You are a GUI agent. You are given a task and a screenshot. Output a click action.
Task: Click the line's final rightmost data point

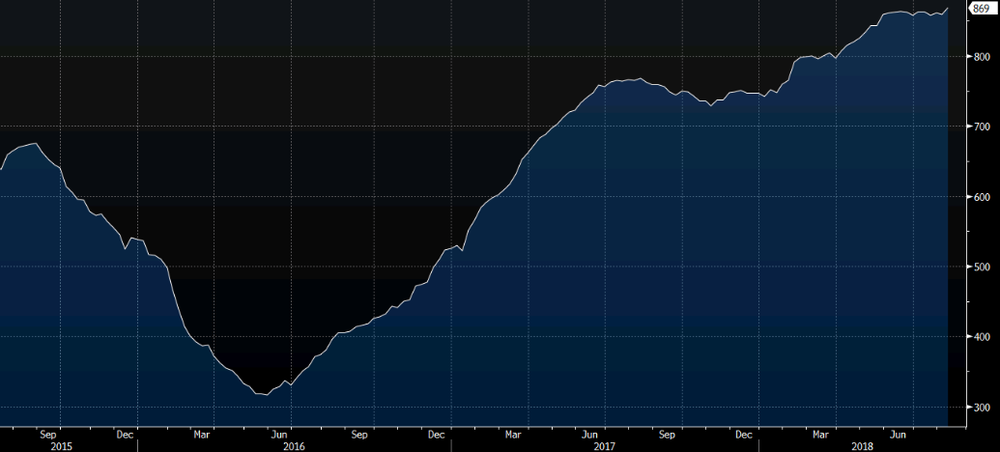click(x=948, y=9)
